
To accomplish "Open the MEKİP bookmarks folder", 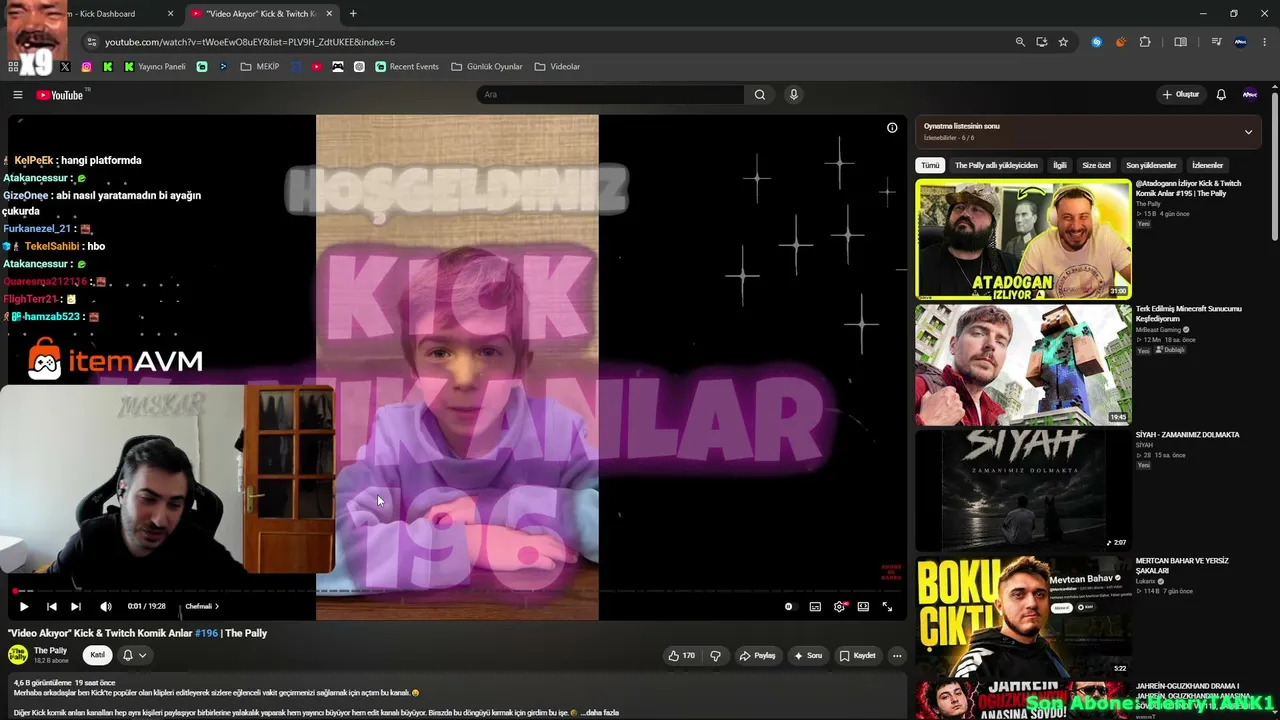I will pos(260,67).
